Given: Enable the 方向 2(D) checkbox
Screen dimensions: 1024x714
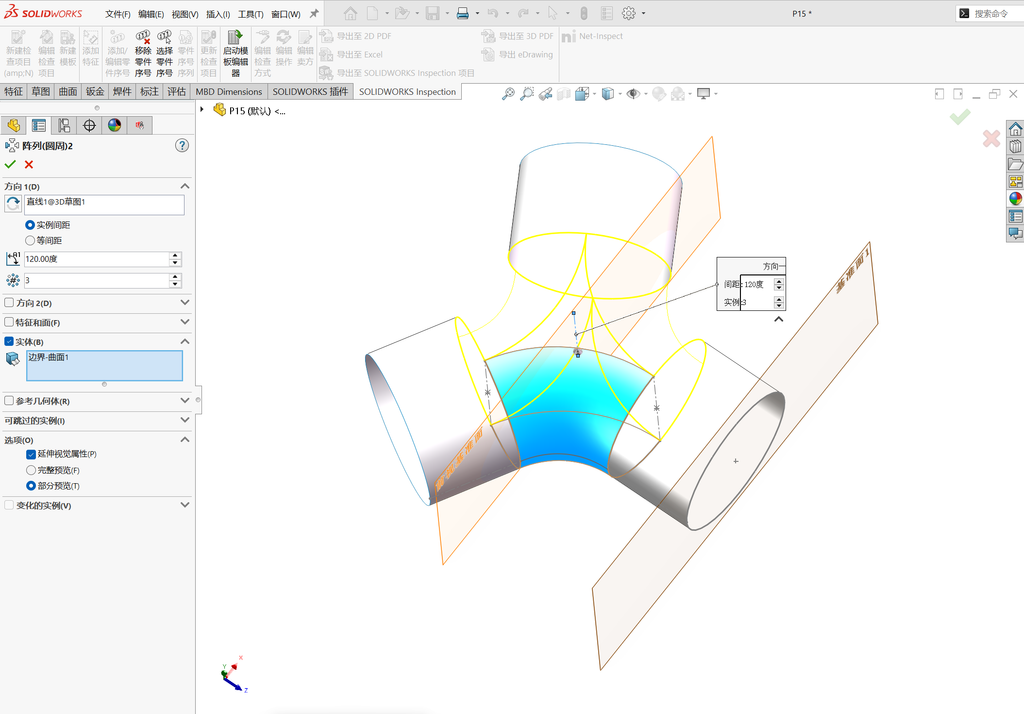Looking at the screenshot, I should [9, 303].
